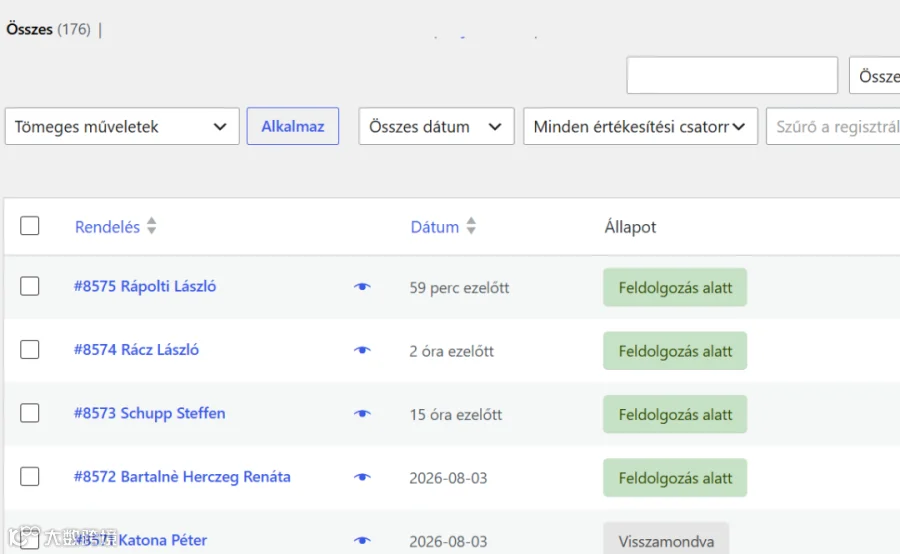Preview Katona Péter order eye icon

click(362, 540)
